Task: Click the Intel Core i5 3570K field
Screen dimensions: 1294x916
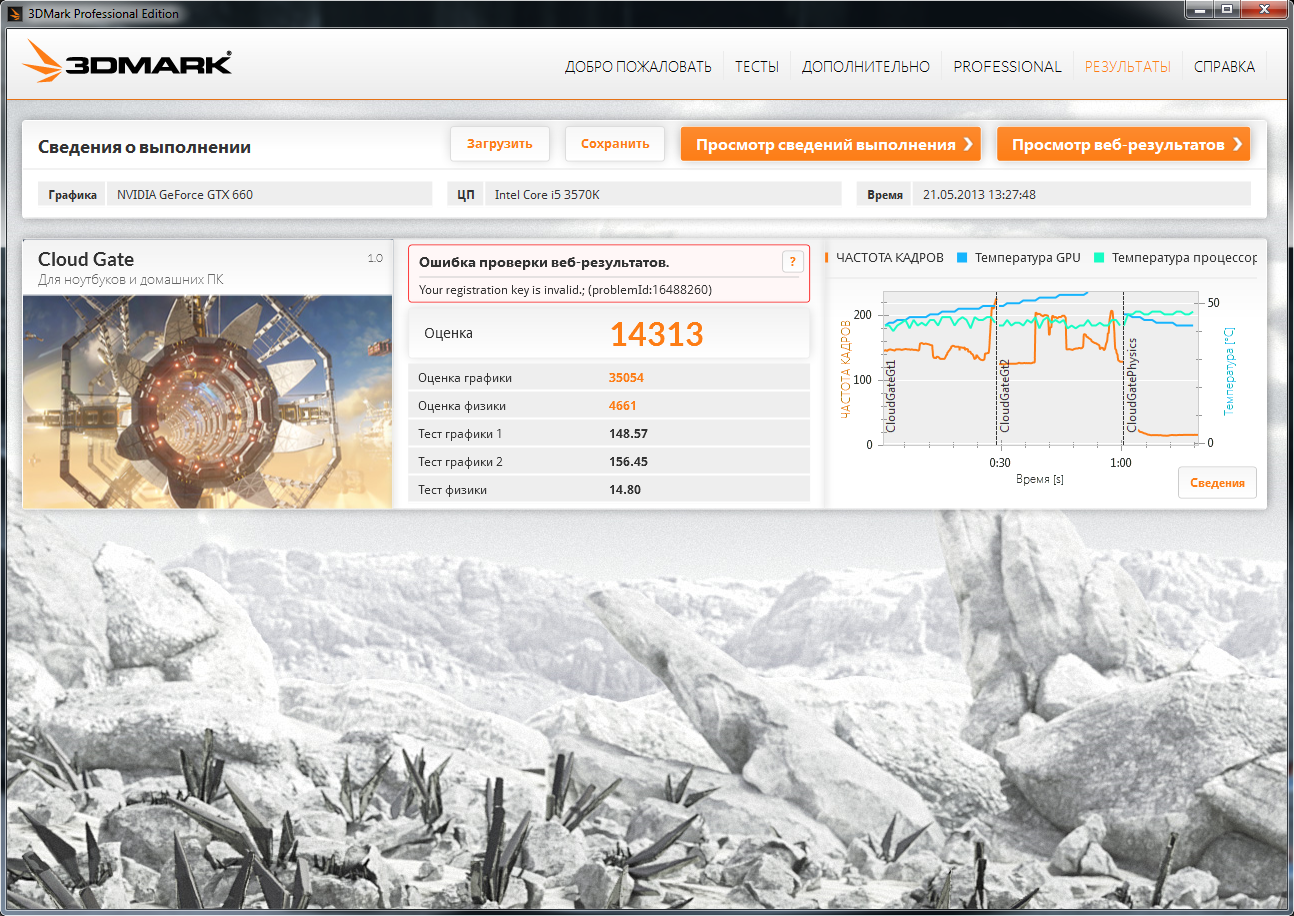Action: tap(662, 195)
